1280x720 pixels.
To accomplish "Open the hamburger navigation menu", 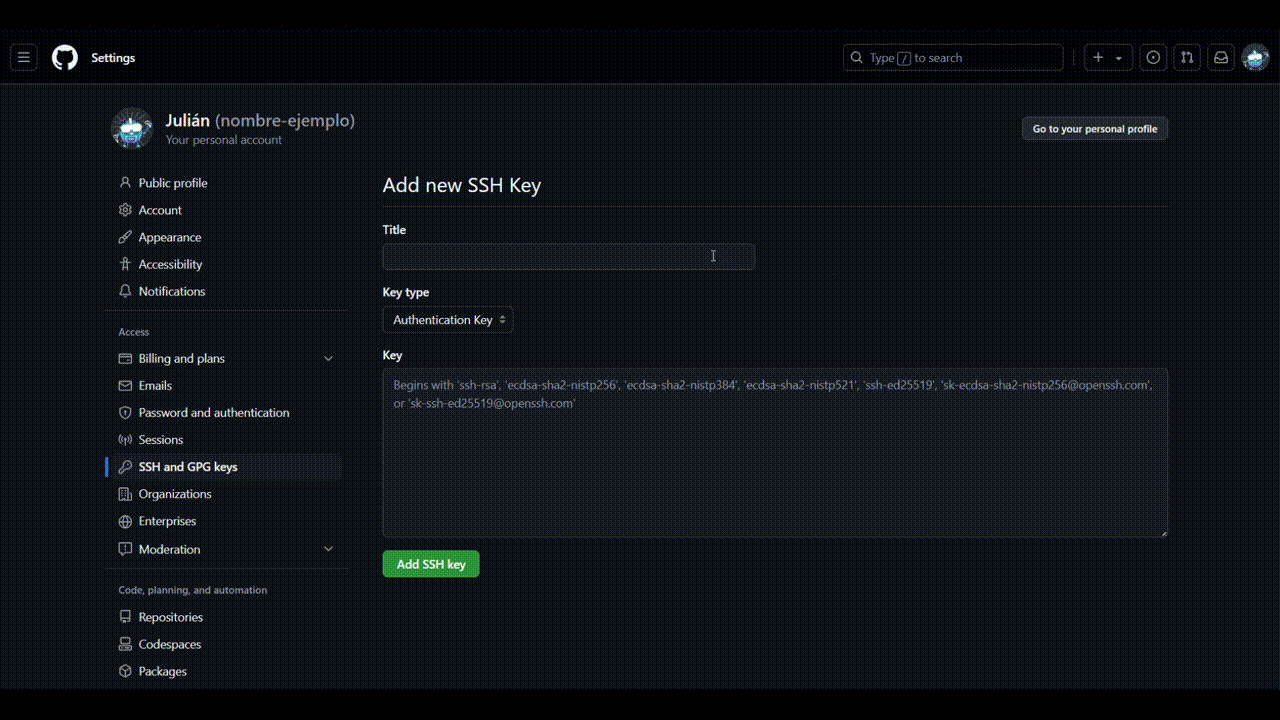I will [24, 58].
